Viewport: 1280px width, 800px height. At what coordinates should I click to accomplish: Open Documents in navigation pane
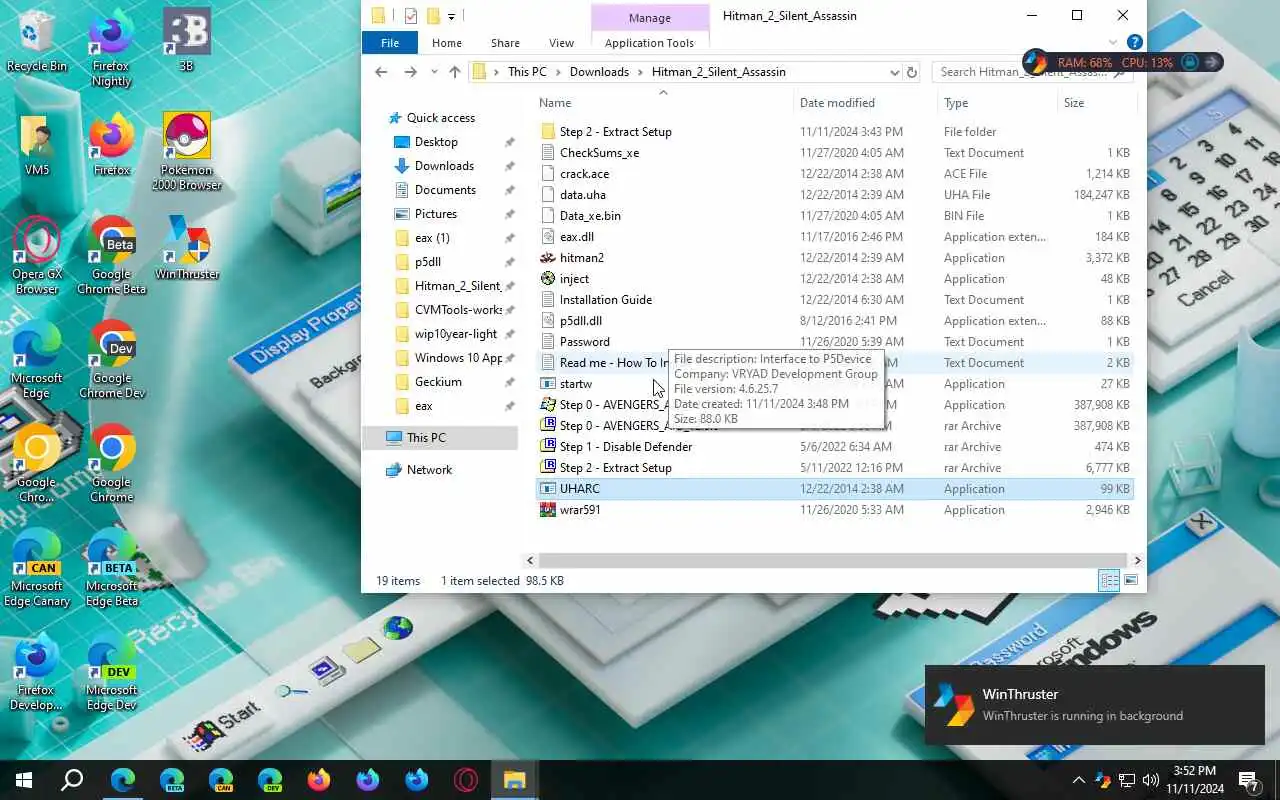click(x=445, y=190)
